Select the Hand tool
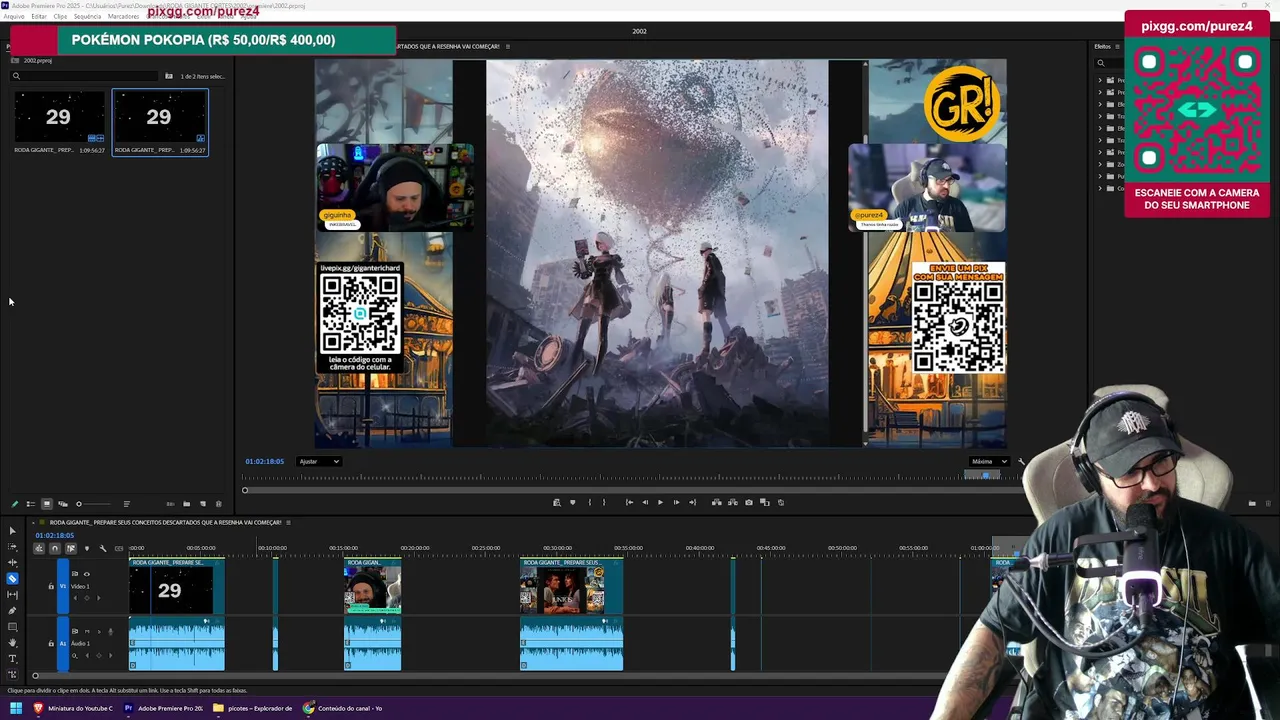 (x=13, y=643)
